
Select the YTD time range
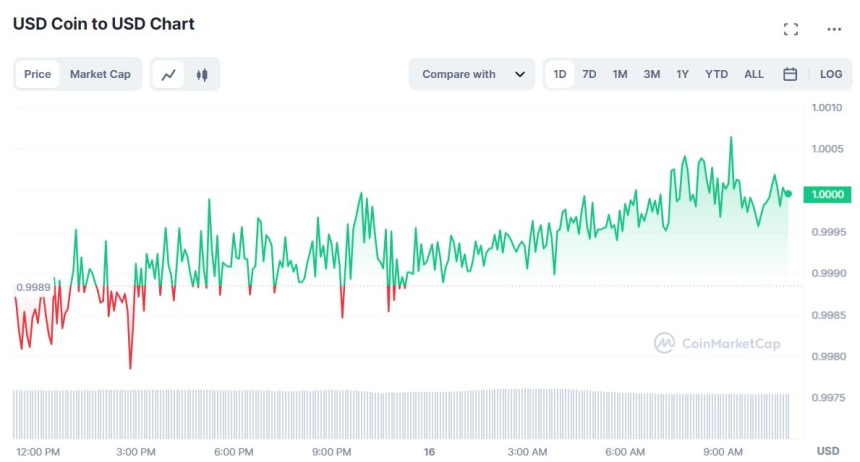coord(716,74)
